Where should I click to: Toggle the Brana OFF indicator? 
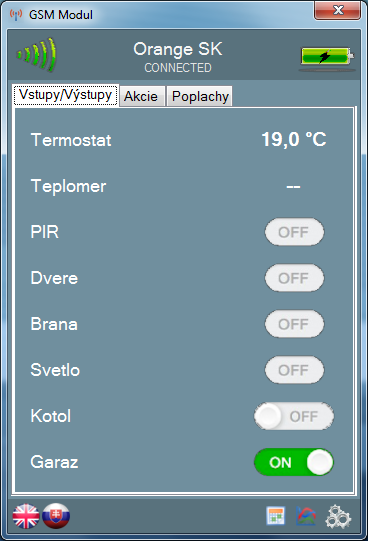[294, 324]
